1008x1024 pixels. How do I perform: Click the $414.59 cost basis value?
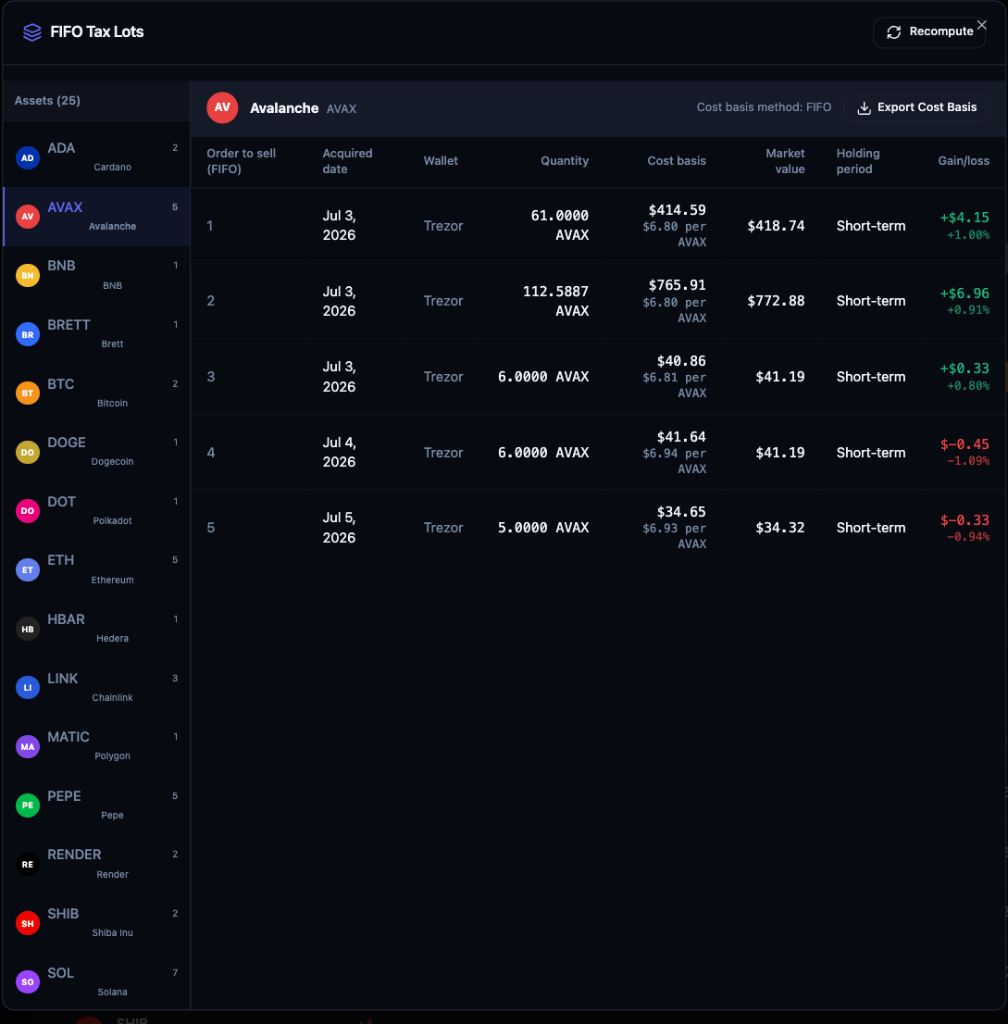[x=677, y=210]
